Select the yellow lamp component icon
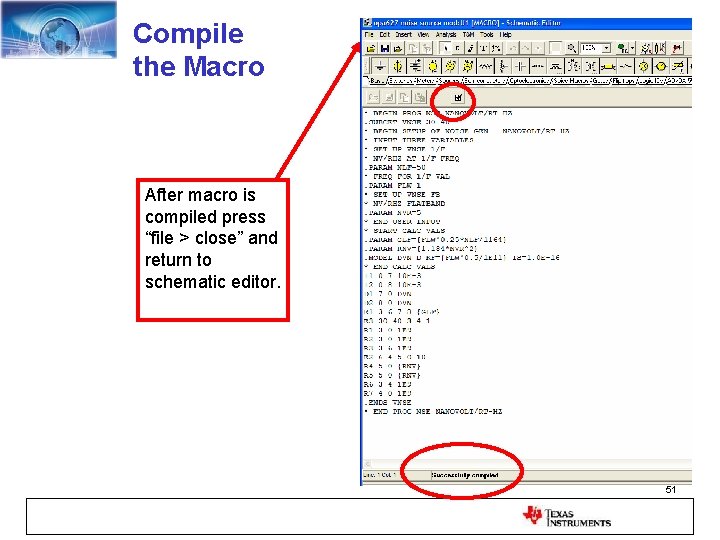 pos(643,67)
